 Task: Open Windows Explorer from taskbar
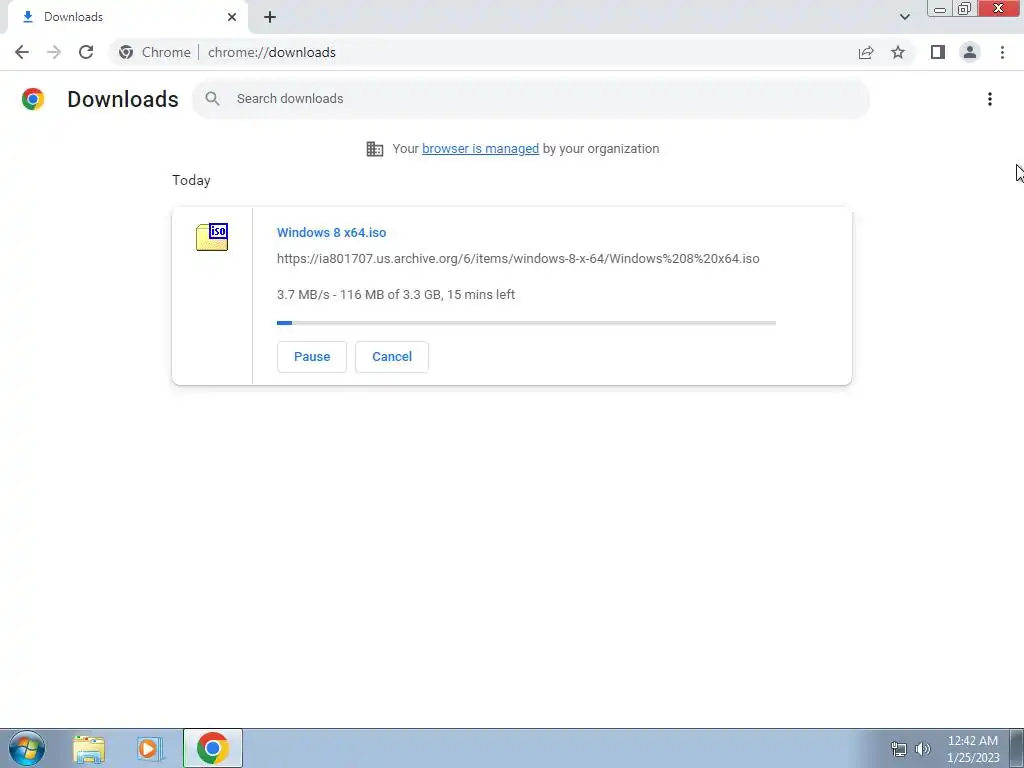tap(89, 748)
